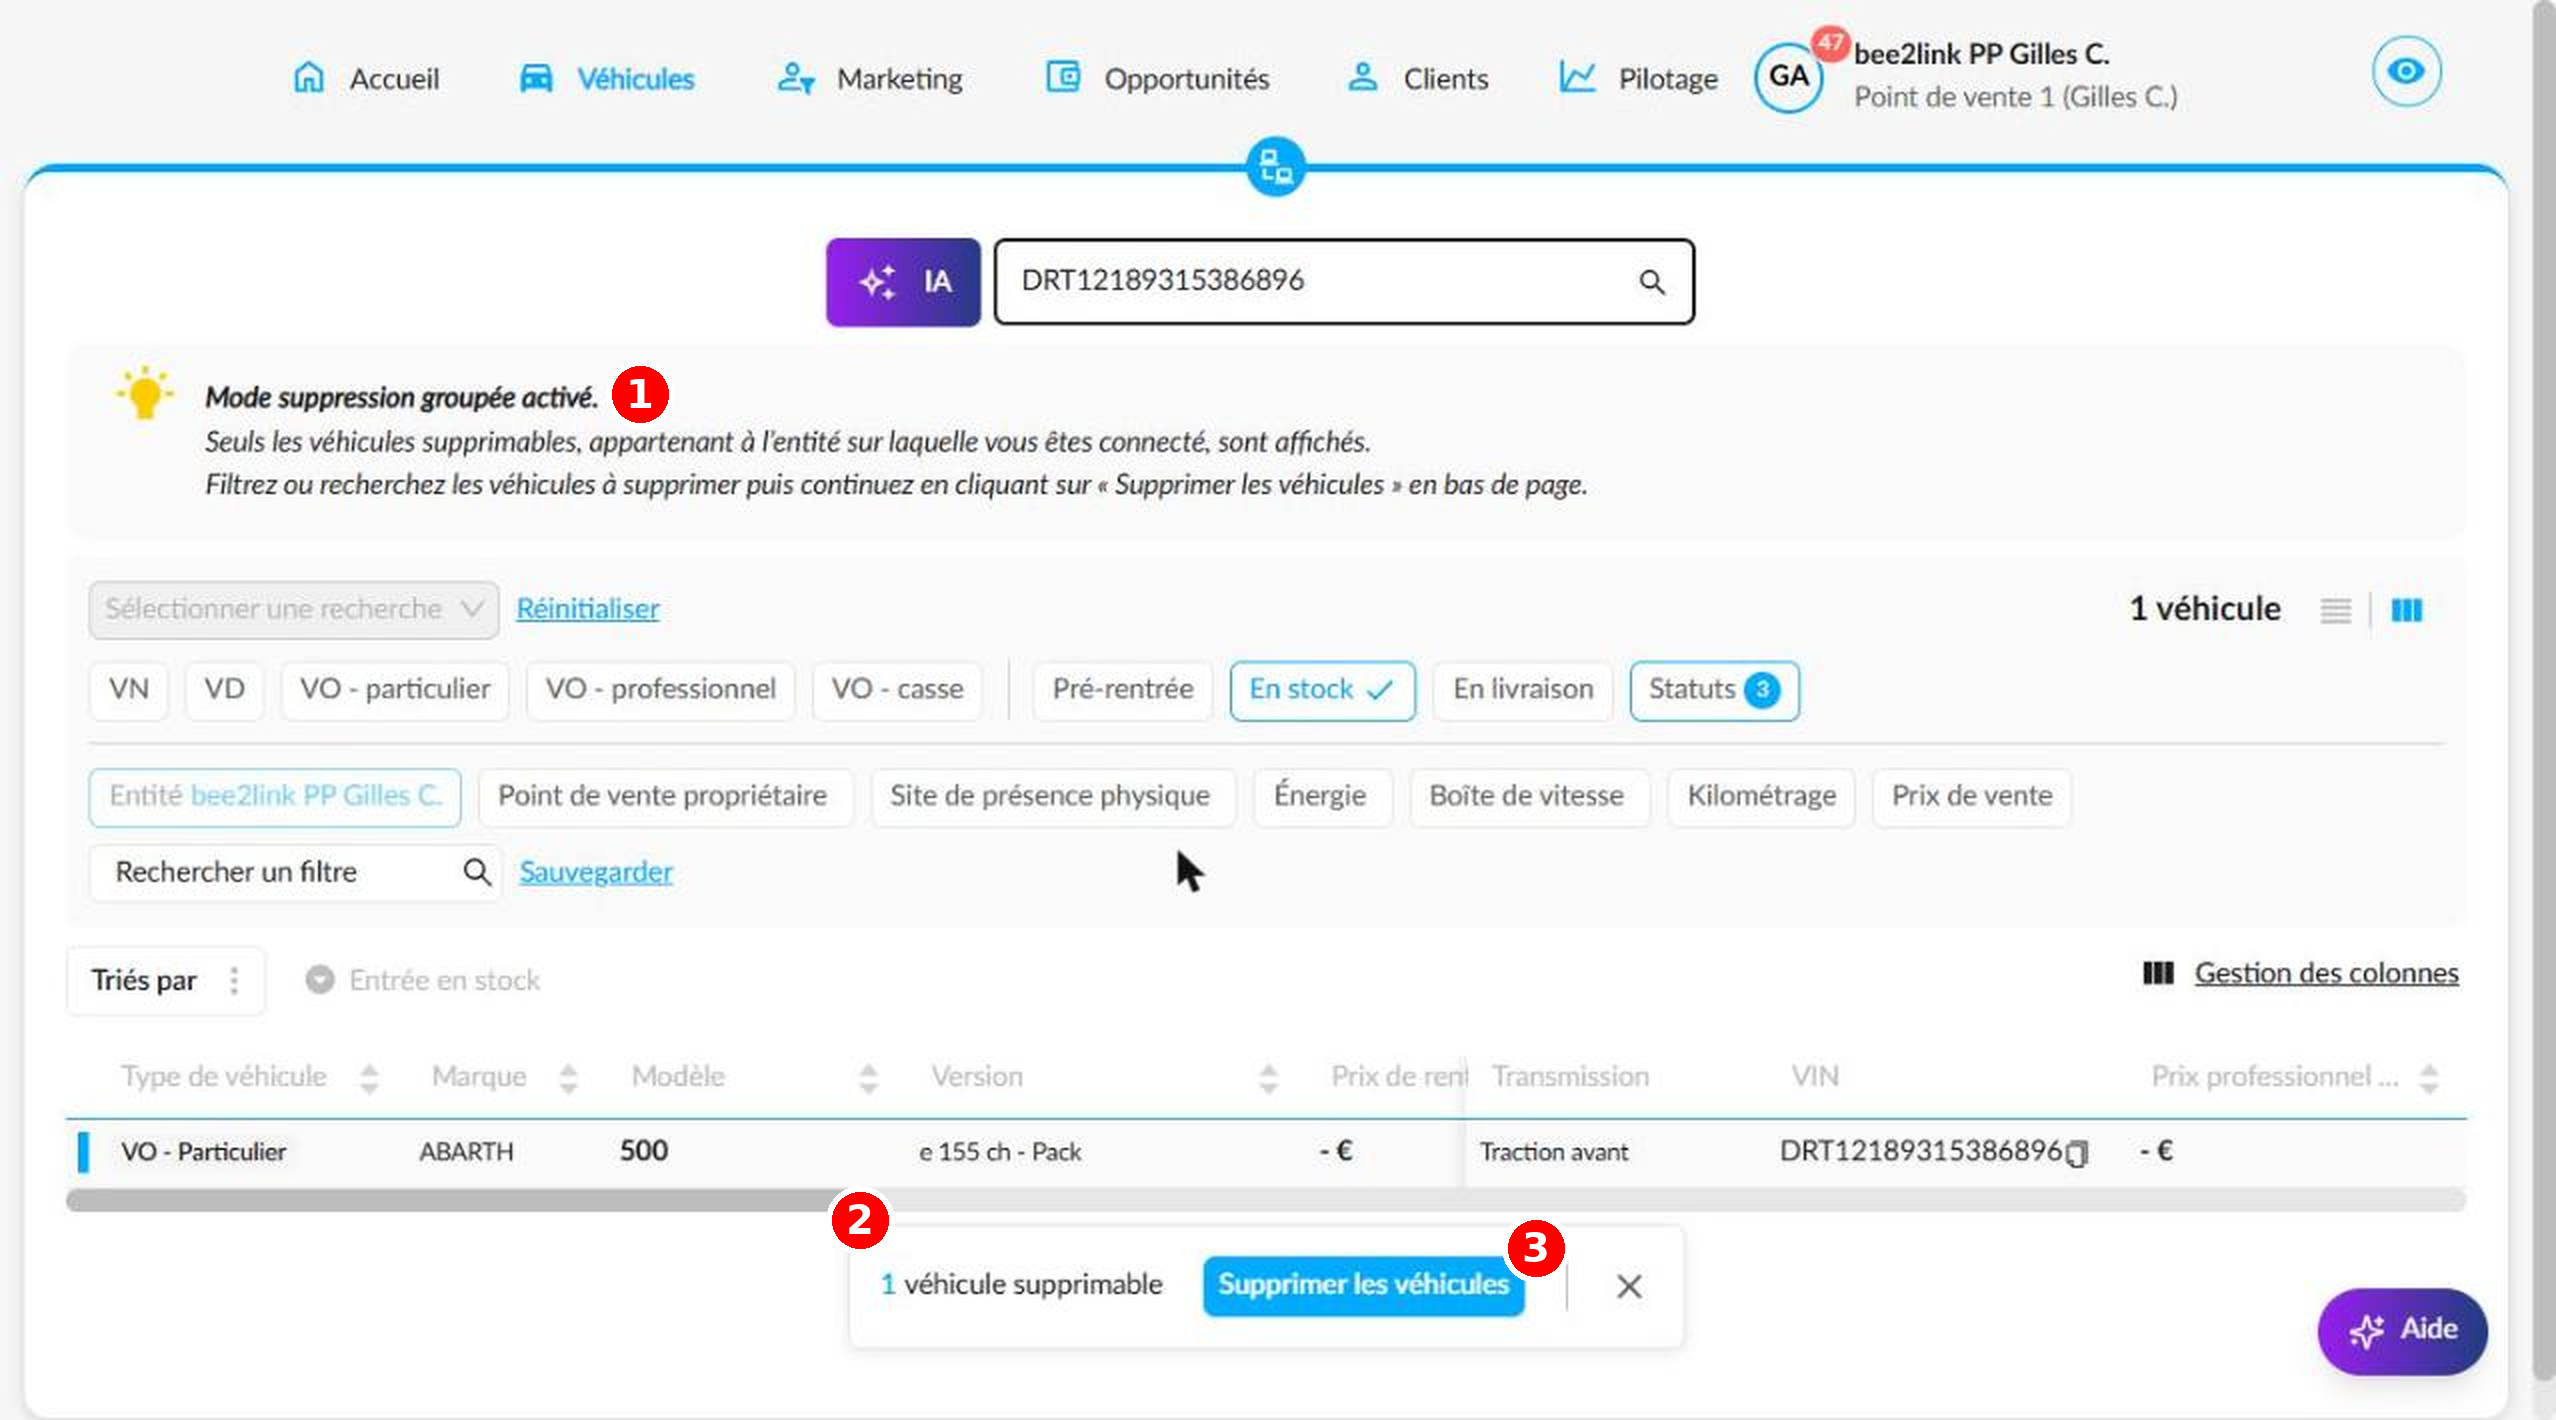This screenshot has height=1420, width=2556.
Task: Open the Prix de vente filter
Action: pyautogui.click(x=1972, y=796)
